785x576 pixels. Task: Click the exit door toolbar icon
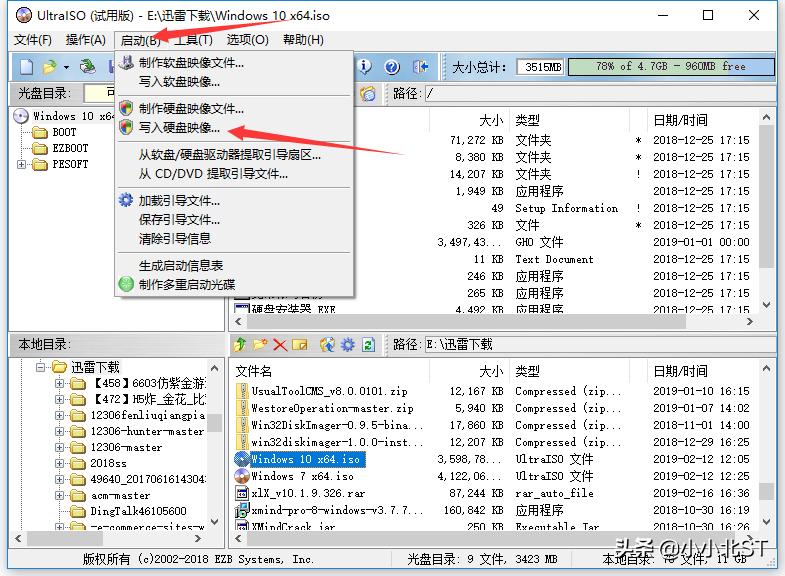(x=420, y=67)
